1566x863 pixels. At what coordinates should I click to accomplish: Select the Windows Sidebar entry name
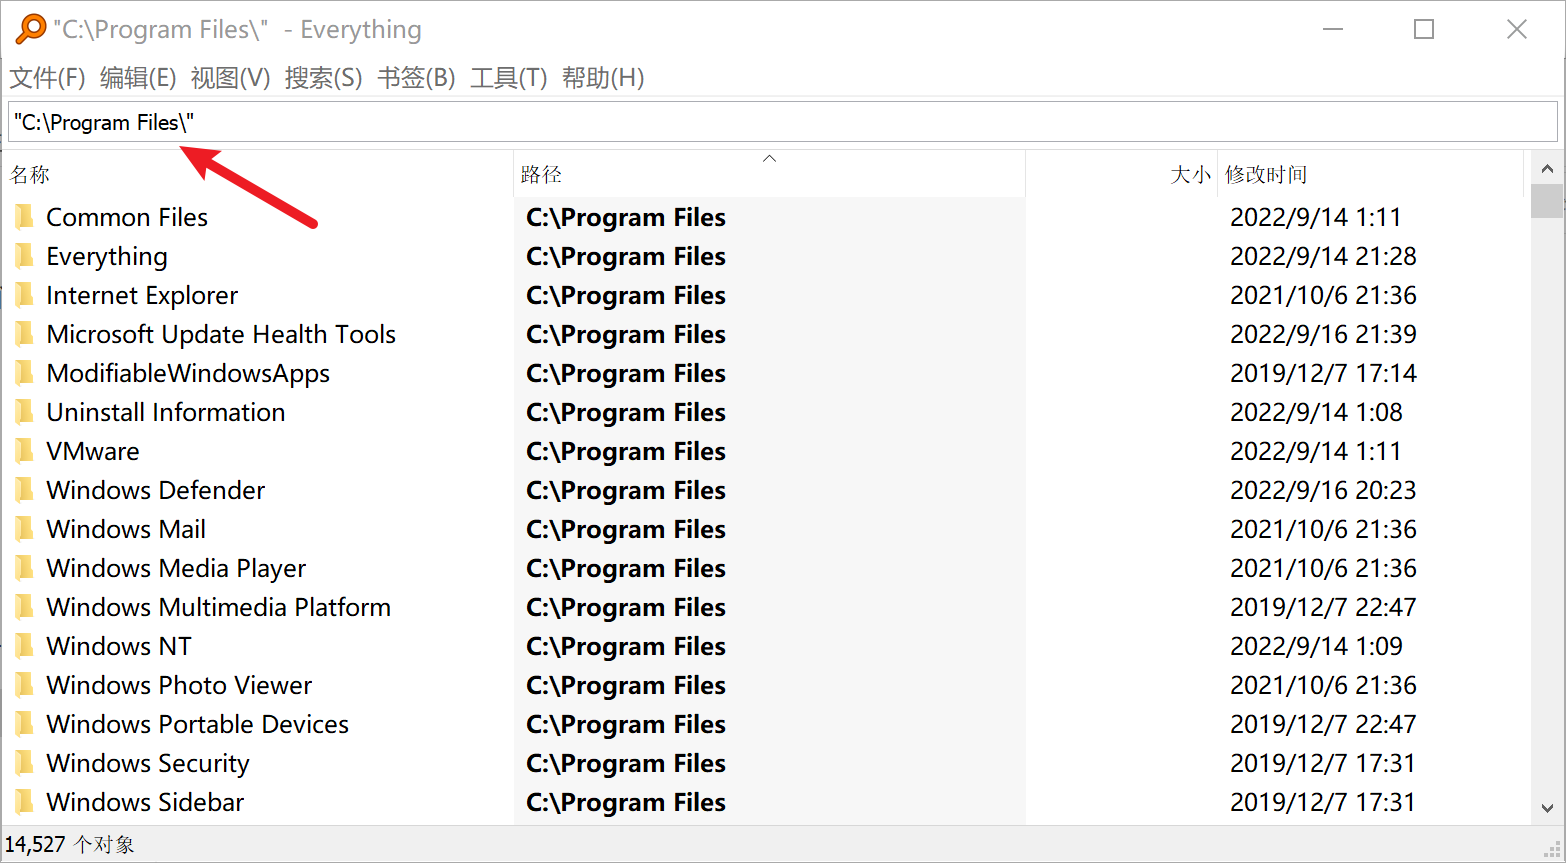[145, 802]
